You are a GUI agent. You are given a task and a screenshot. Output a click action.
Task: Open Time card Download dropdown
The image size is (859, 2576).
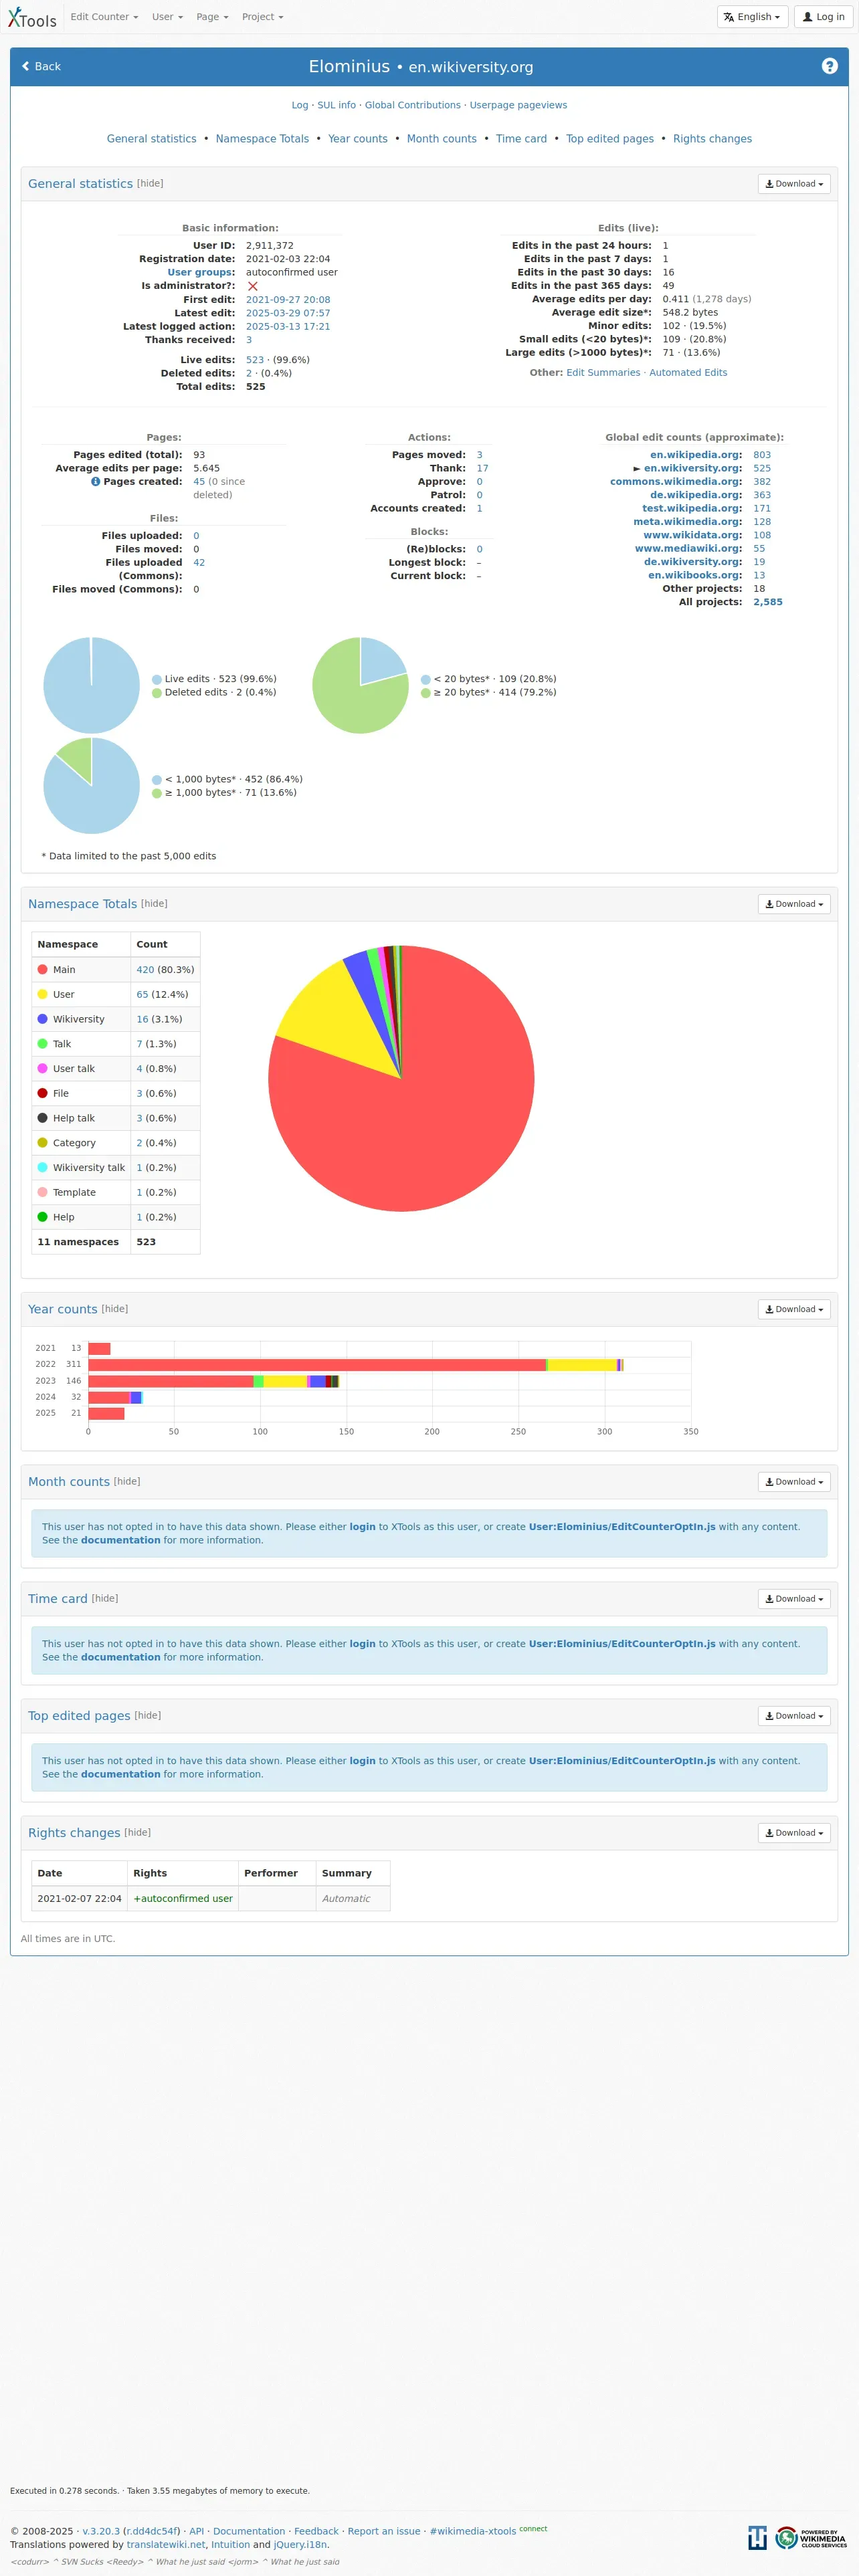tap(794, 1599)
